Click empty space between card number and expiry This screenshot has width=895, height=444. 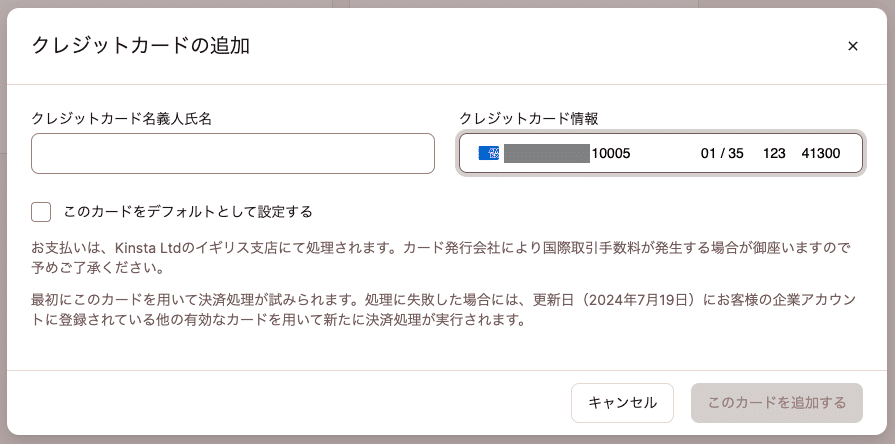(665, 154)
